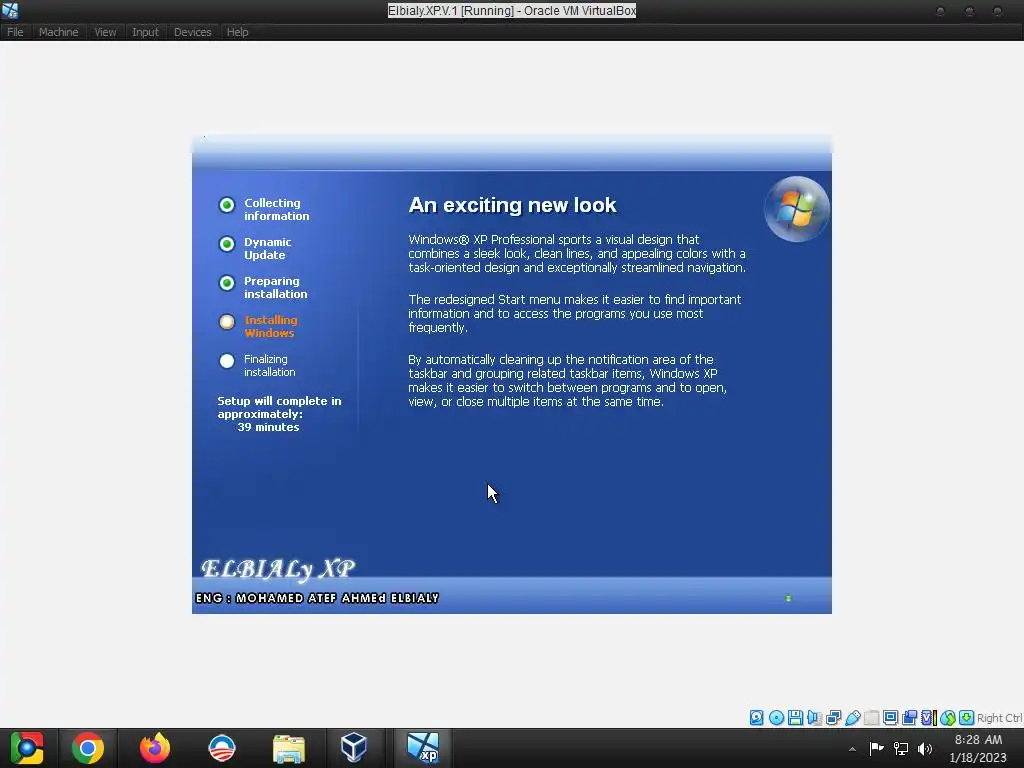Click the Right Ctrl host key label
This screenshot has width=1024, height=768.
point(1000,718)
